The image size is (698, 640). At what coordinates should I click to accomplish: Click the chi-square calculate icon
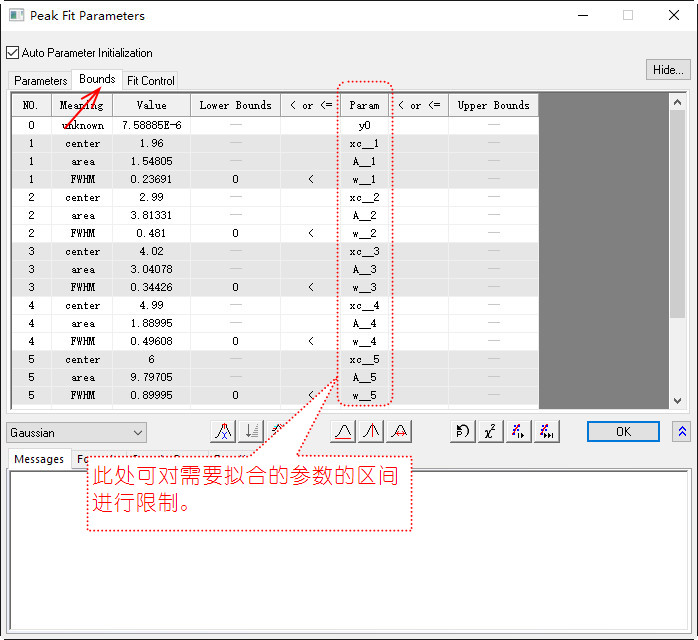click(x=490, y=432)
